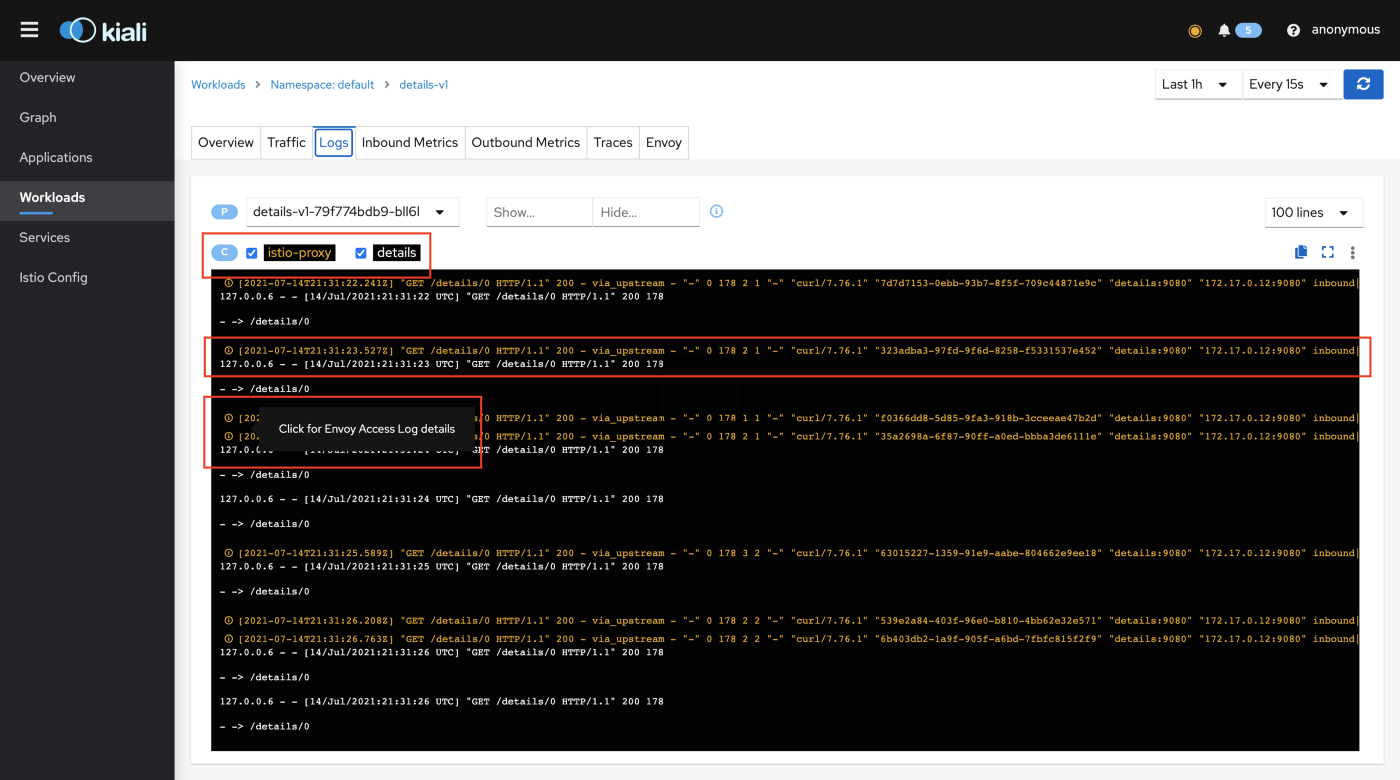
Task: Click the Show... filter input
Action: point(540,212)
